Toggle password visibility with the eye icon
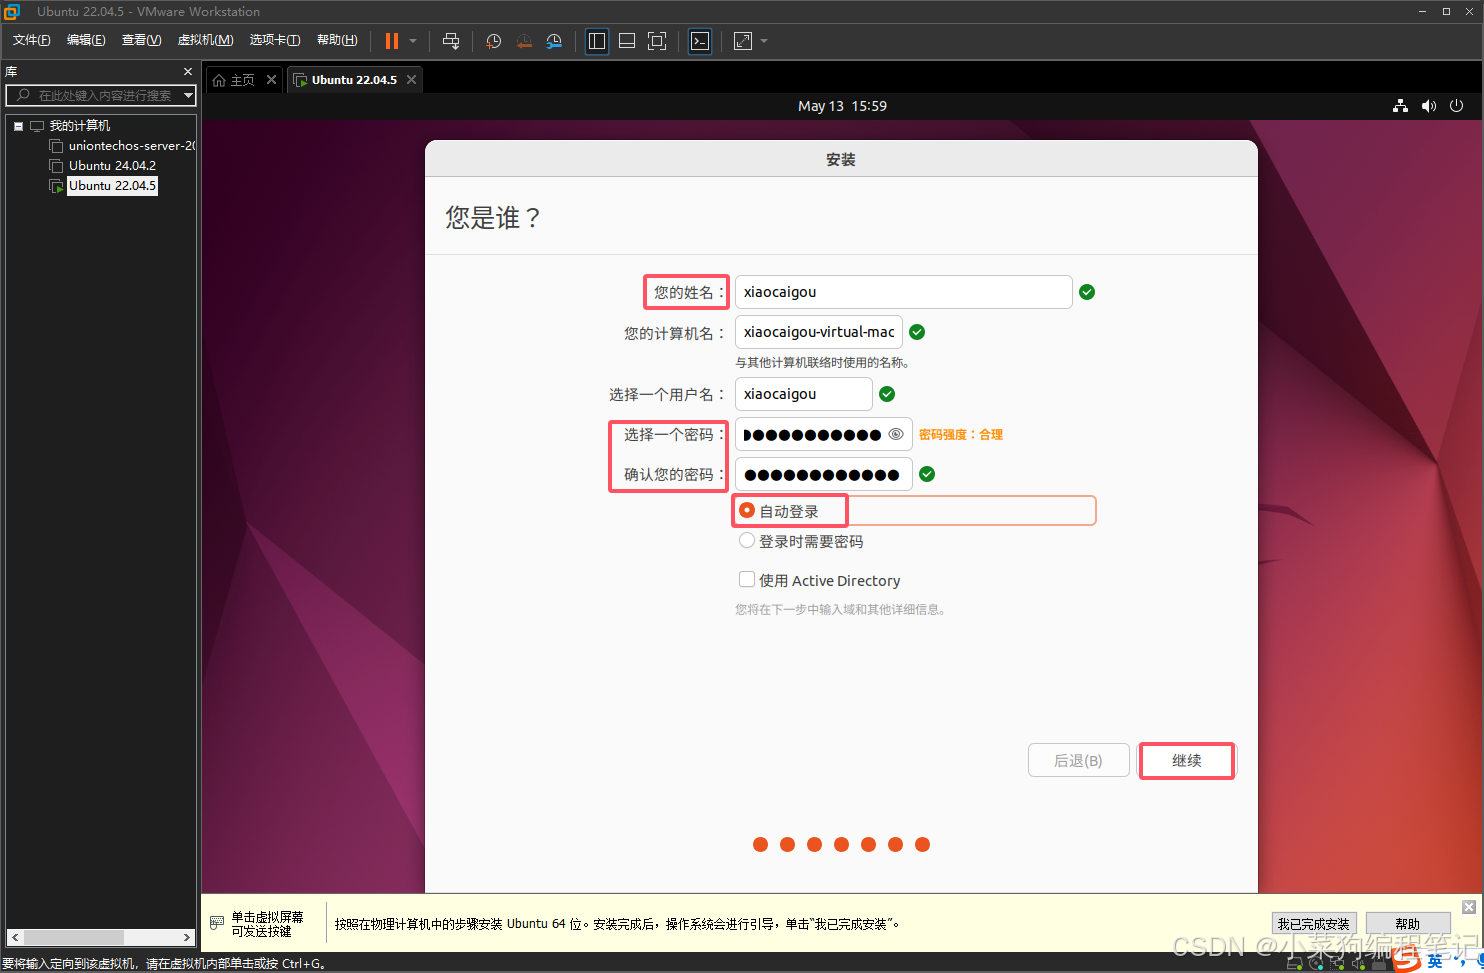The height and width of the screenshot is (973, 1484). coord(894,433)
